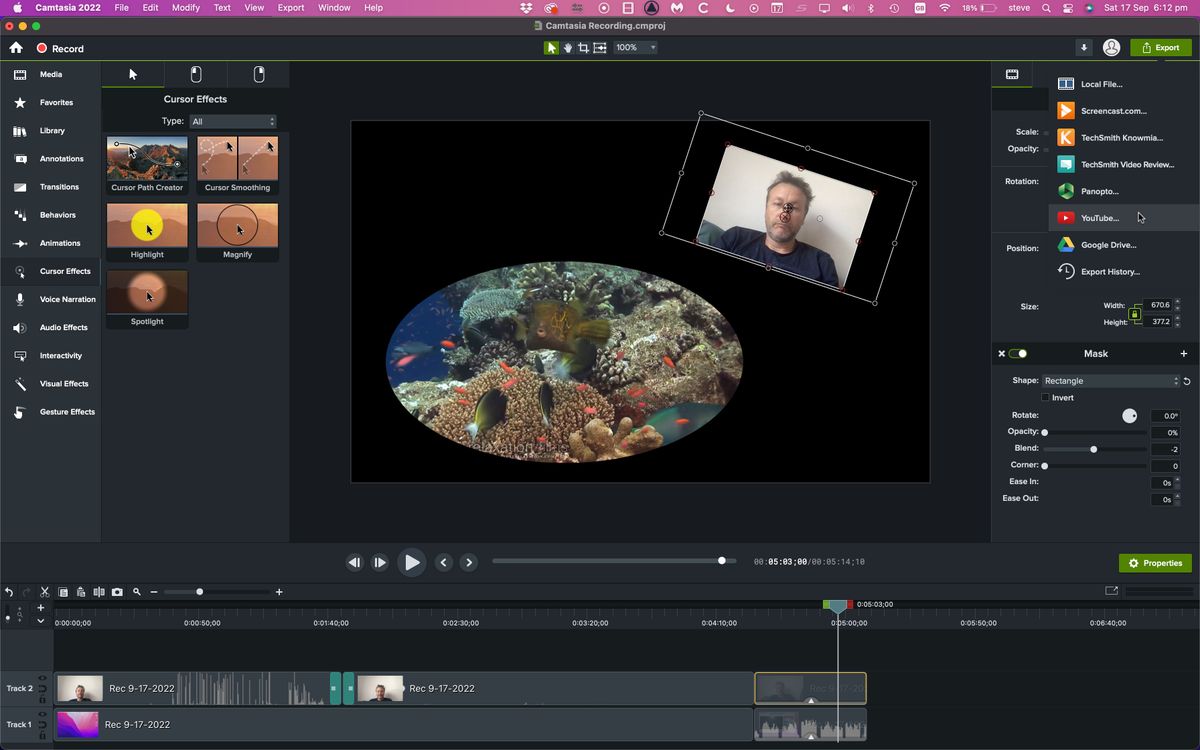Open the Window menu in the menu bar
The width and height of the screenshot is (1200, 750).
click(x=333, y=7)
